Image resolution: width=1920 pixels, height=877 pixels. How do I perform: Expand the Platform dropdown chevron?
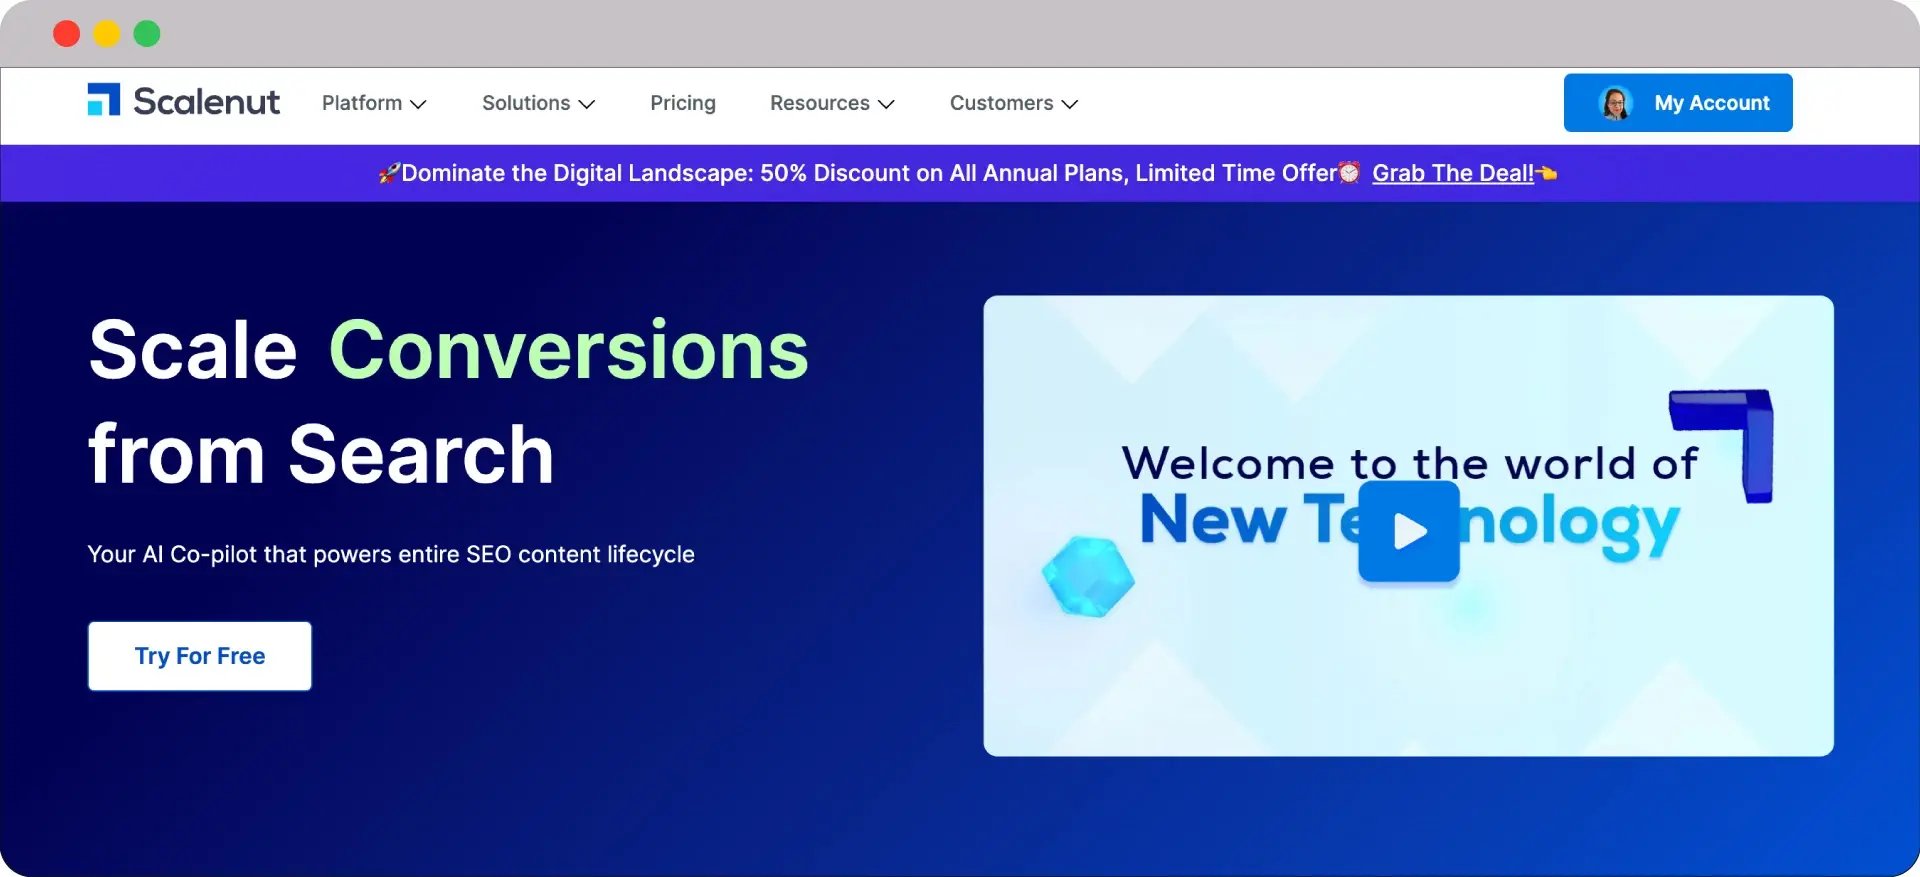[419, 104]
